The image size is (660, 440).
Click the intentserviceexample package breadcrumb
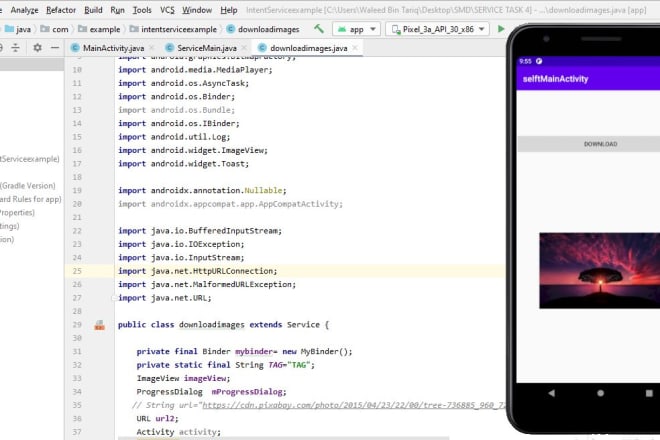pos(173,29)
